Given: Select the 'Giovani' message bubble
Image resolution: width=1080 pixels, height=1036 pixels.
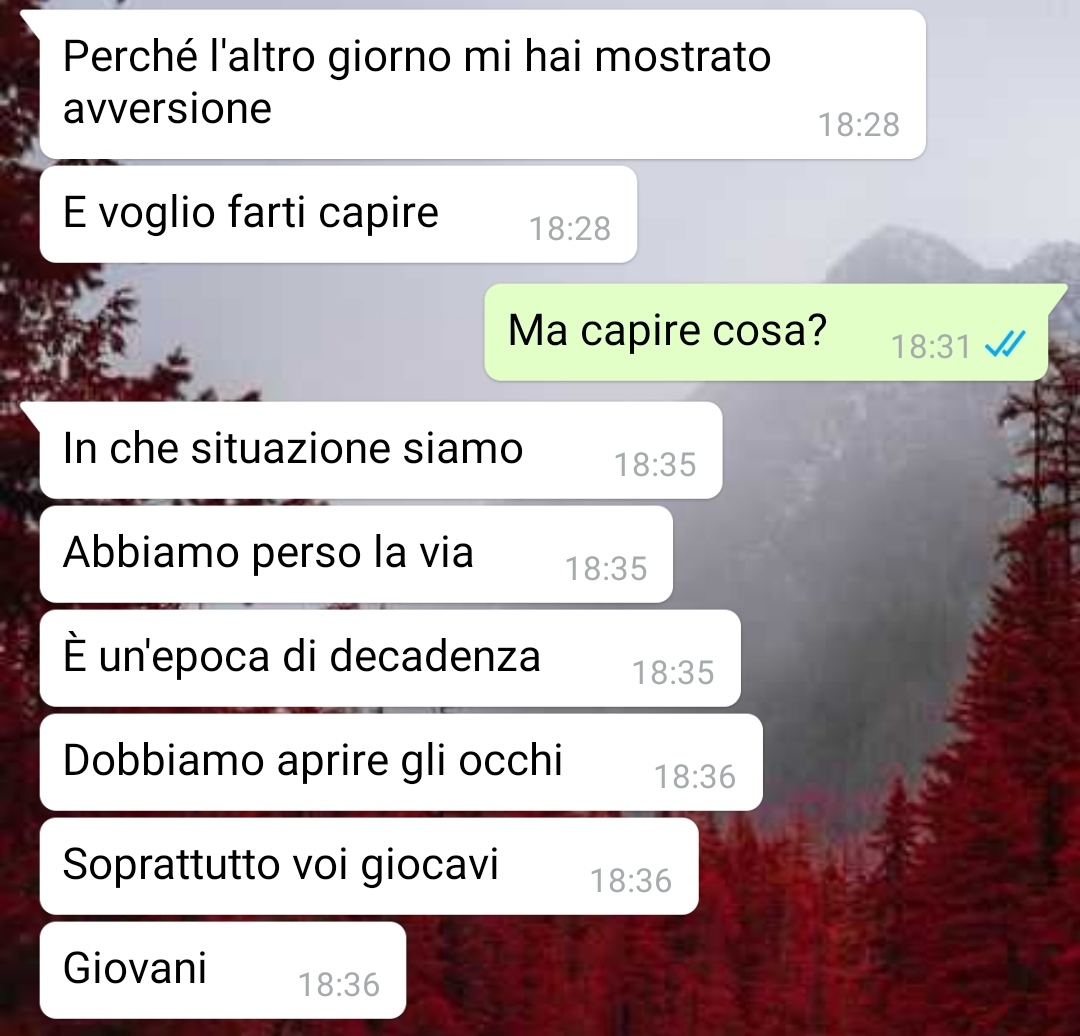Looking at the screenshot, I should pyautogui.click(x=222, y=970).
